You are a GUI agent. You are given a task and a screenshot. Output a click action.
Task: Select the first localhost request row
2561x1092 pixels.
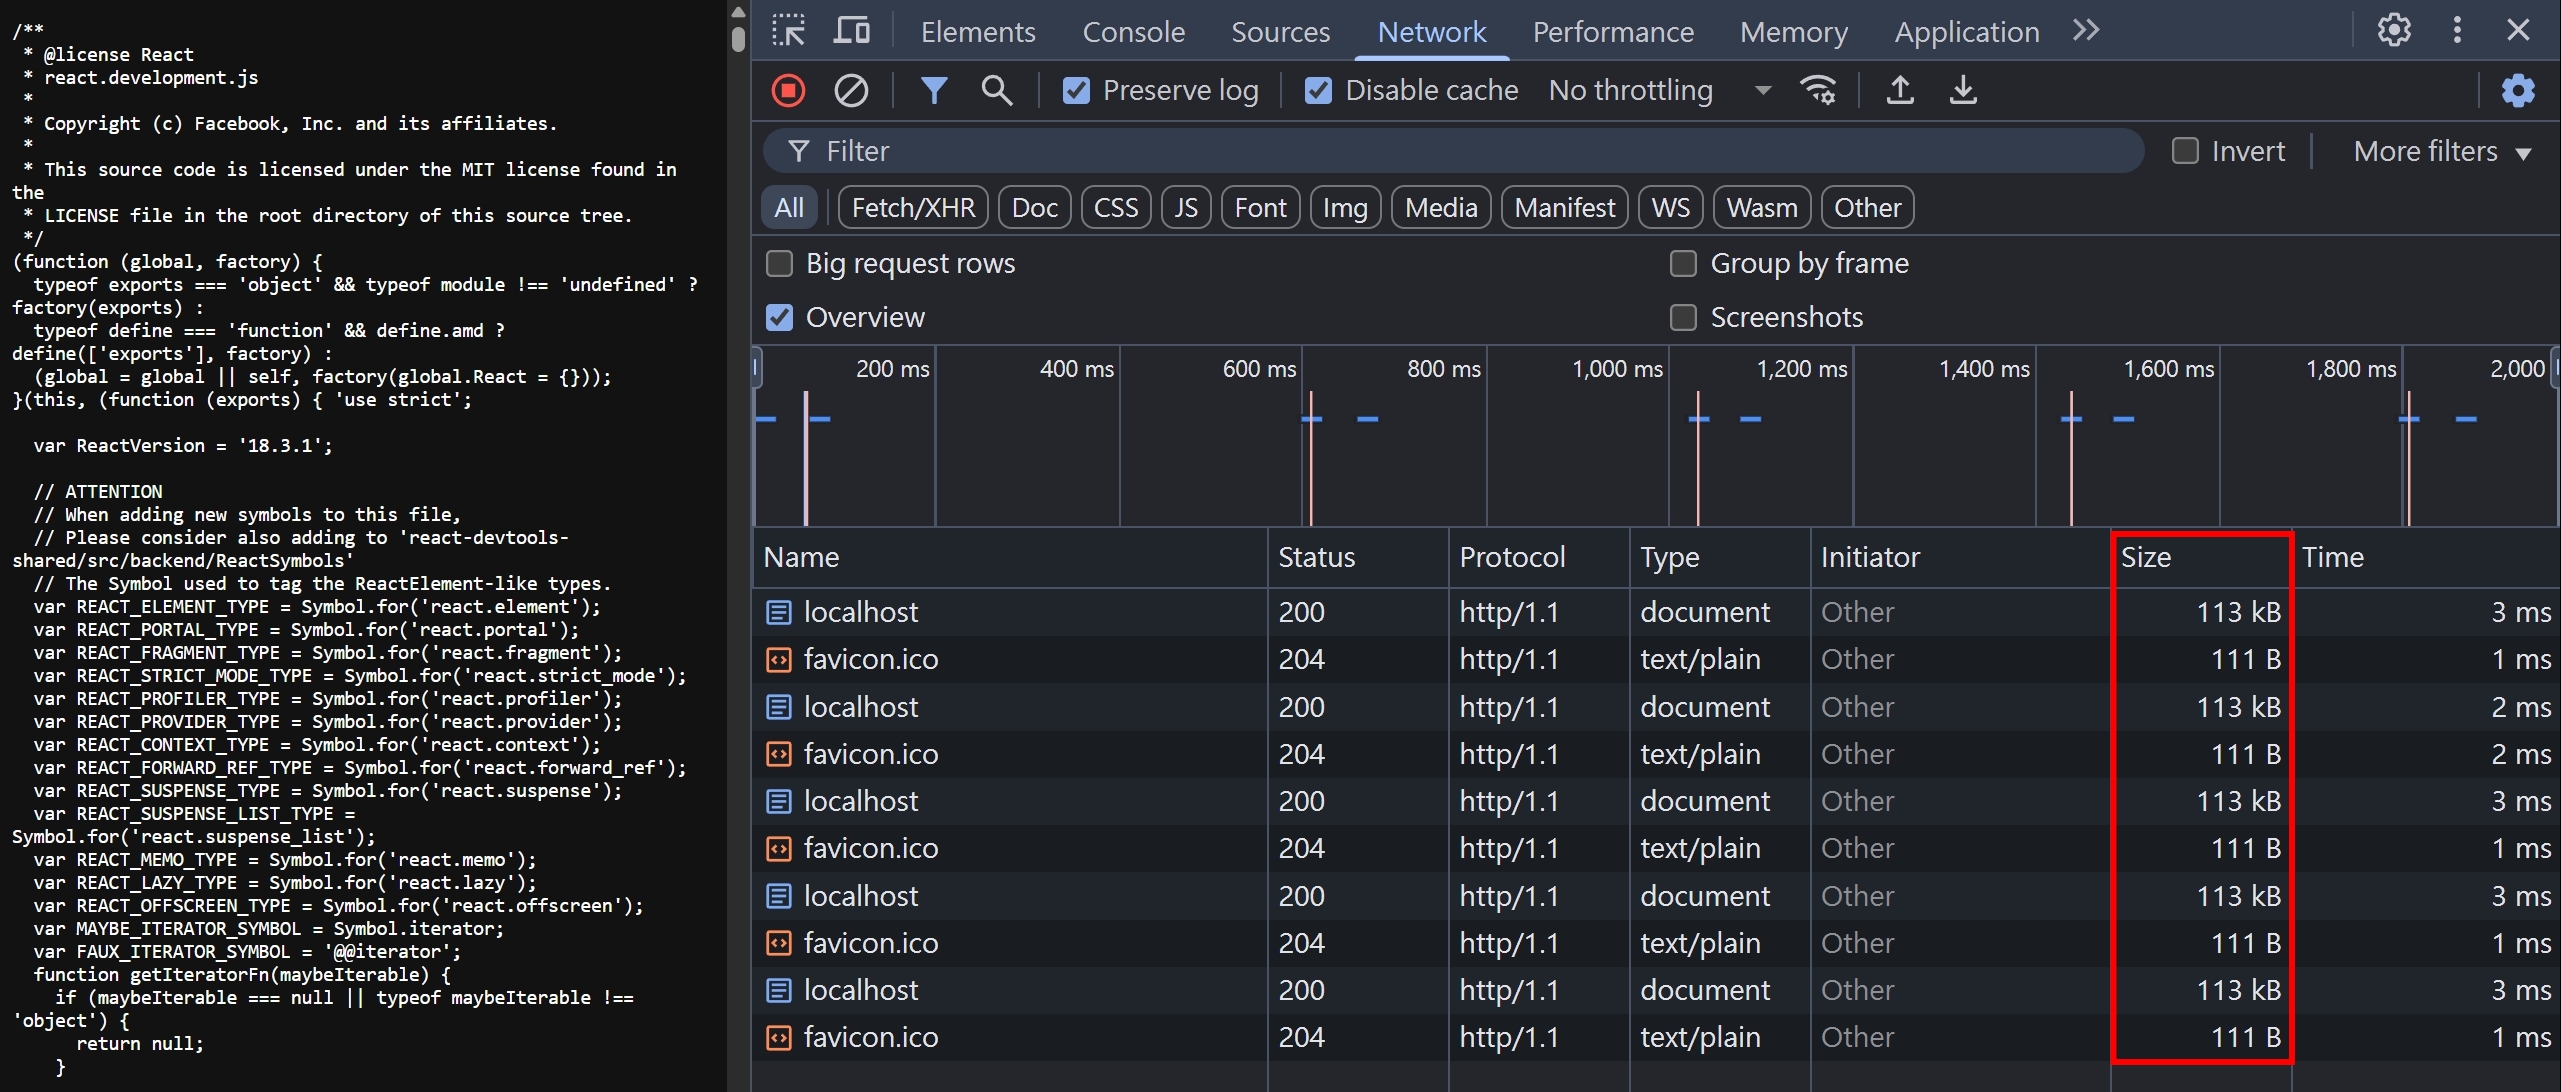(x=1655, y=612)
